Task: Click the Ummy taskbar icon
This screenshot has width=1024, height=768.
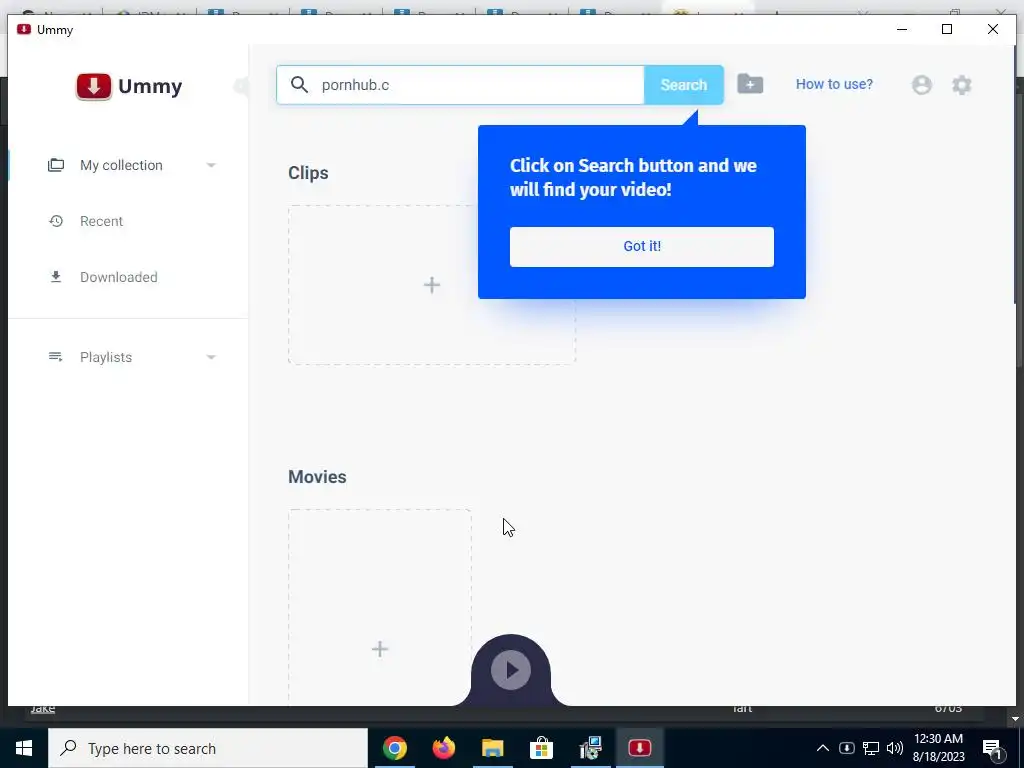Action: tap(639, 748)
